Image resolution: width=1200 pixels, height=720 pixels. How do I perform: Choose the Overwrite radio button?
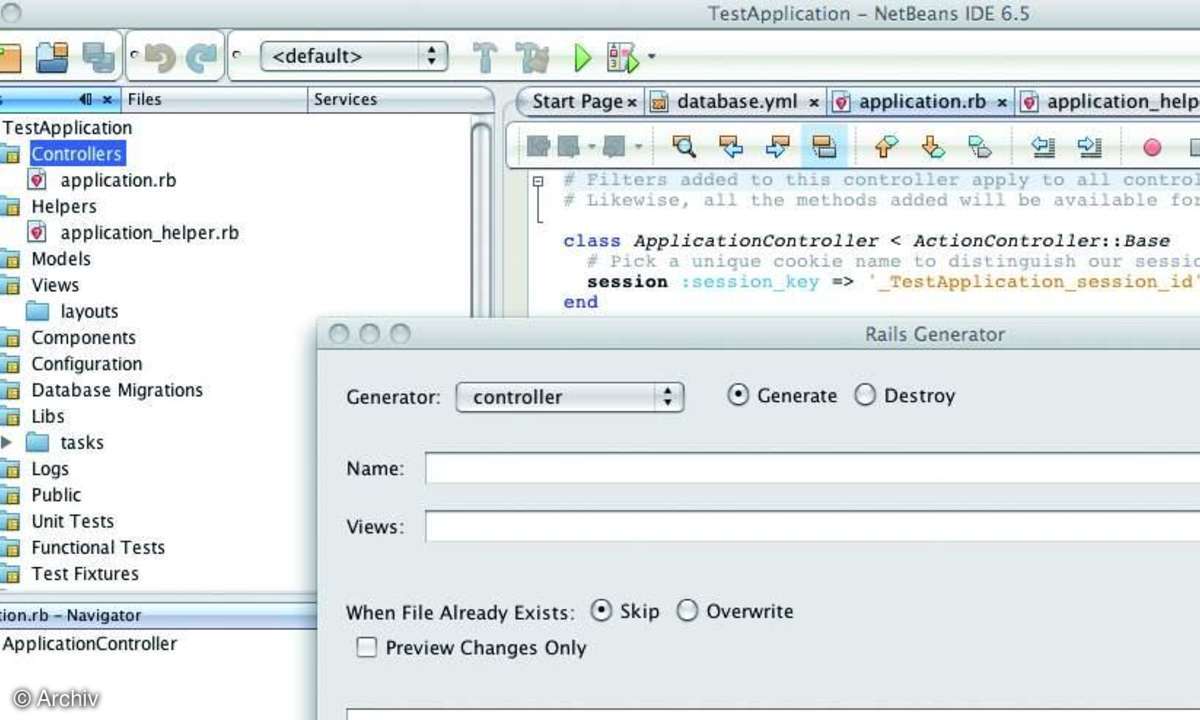click(x=687, y=610)
